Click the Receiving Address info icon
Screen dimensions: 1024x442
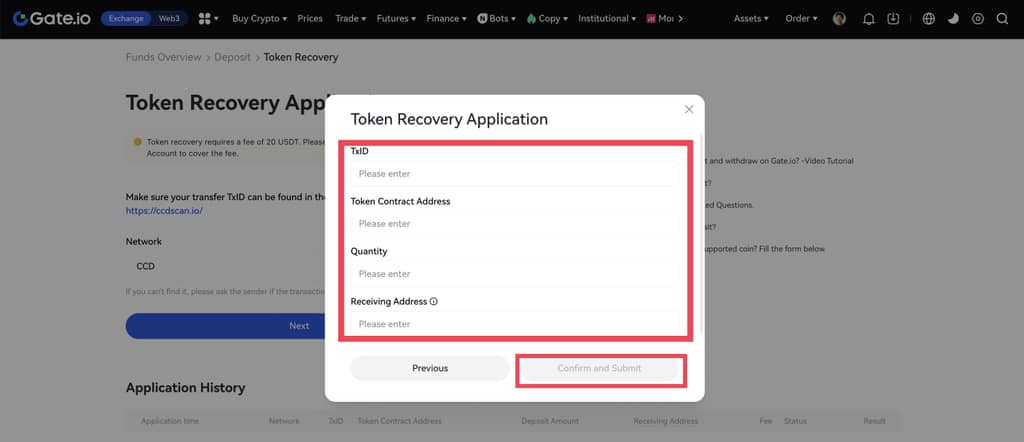click(434, 301)
